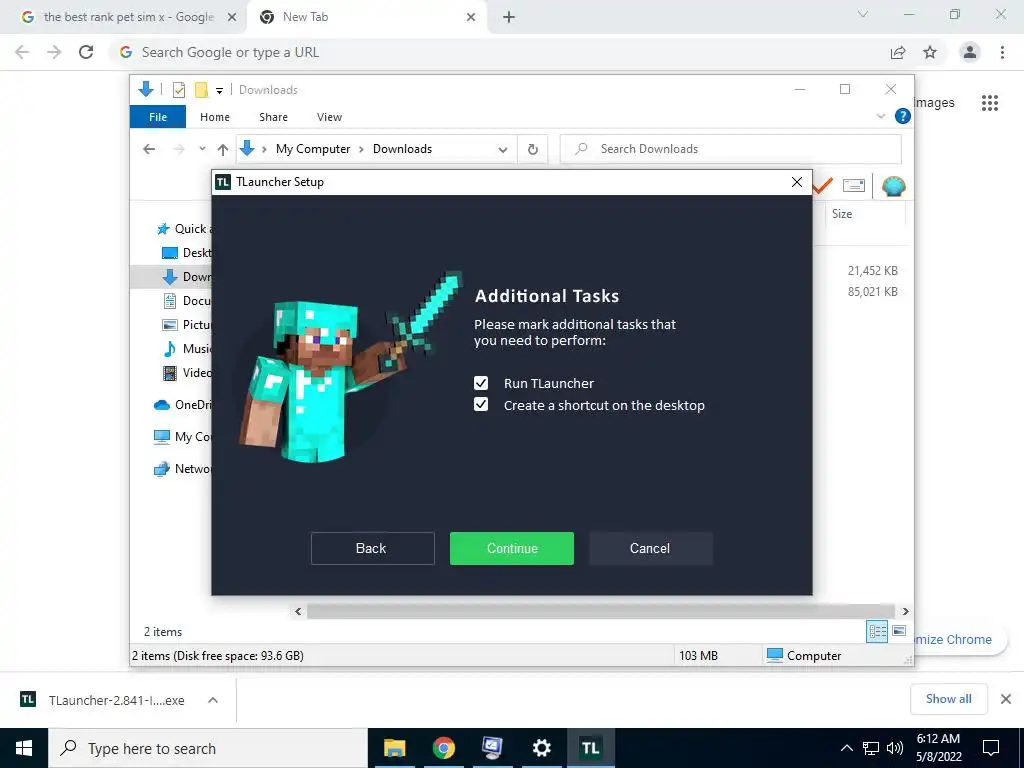This screenshot has height=768, width=1024.
Task: Switch to details view icon
Action: (x=877, y=631)
